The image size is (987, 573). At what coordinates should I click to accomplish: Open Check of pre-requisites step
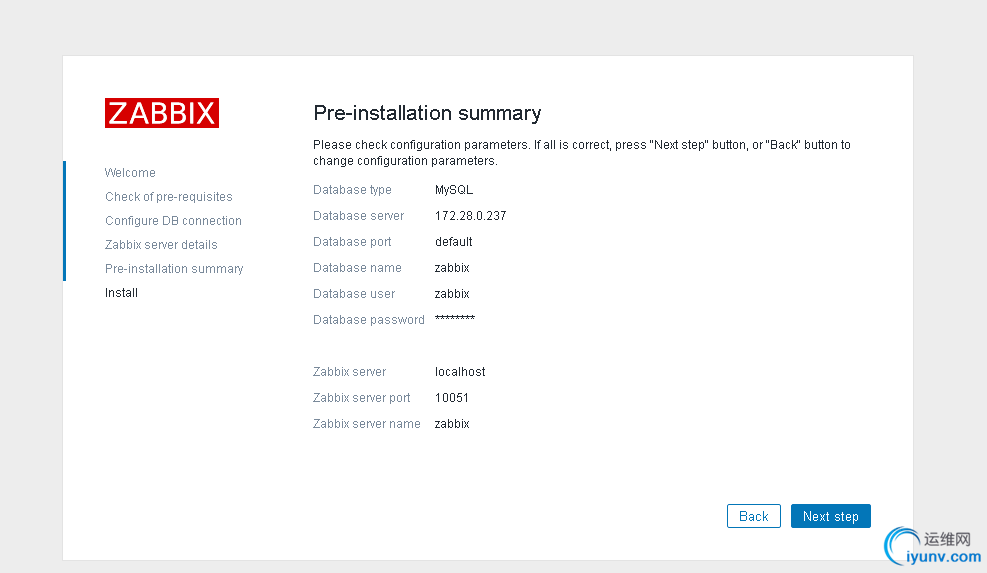click(169, 196)
